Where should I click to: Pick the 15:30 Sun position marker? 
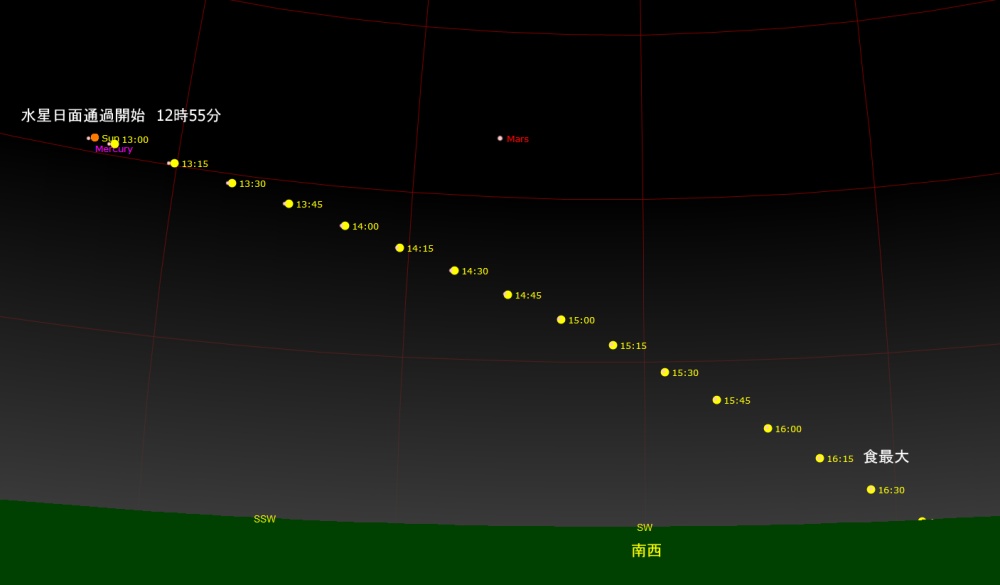click(665, 372)
